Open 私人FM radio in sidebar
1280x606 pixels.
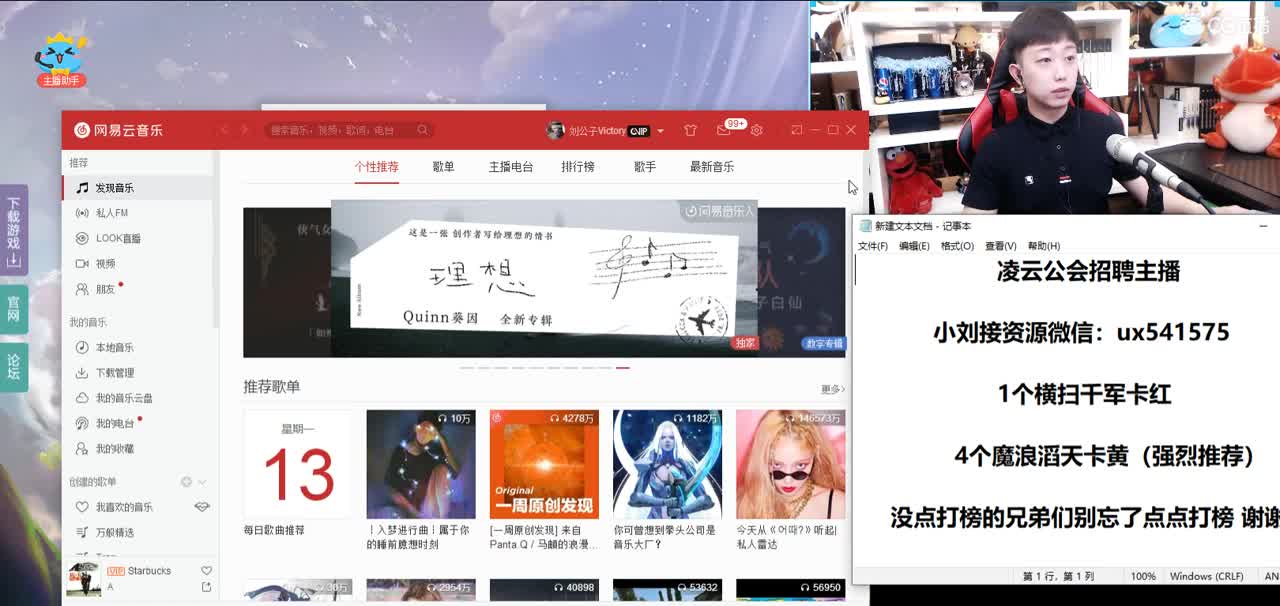[x=138, y=213]
